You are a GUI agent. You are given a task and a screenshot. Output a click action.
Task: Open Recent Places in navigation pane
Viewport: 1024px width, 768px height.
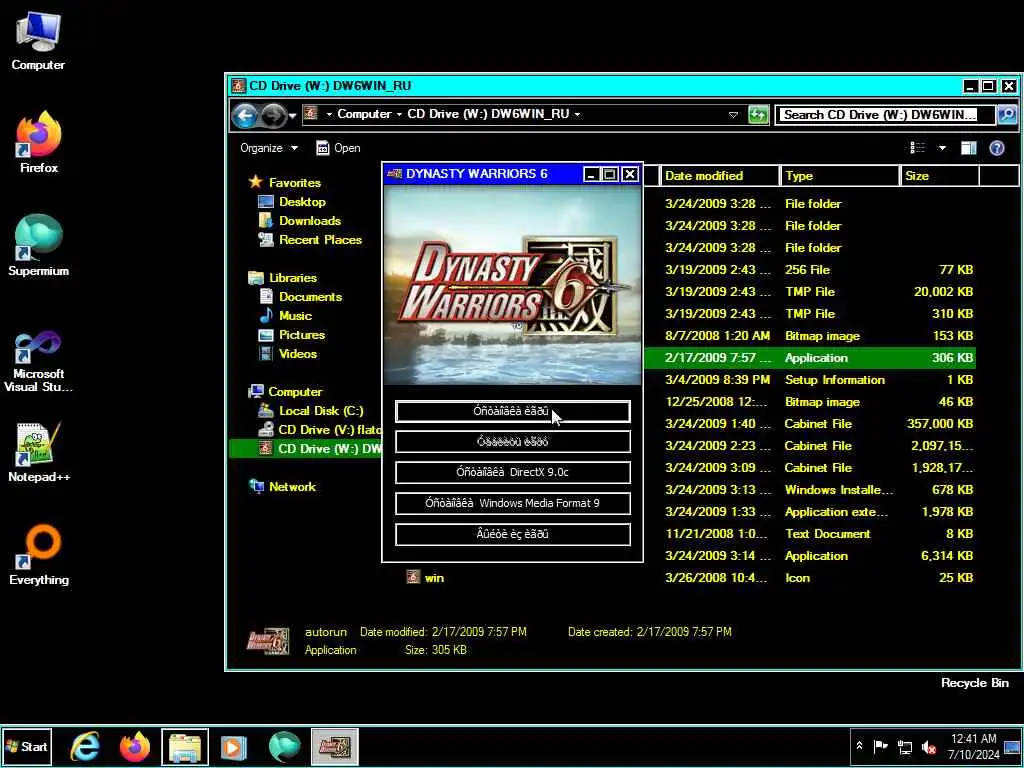(320, 240)
